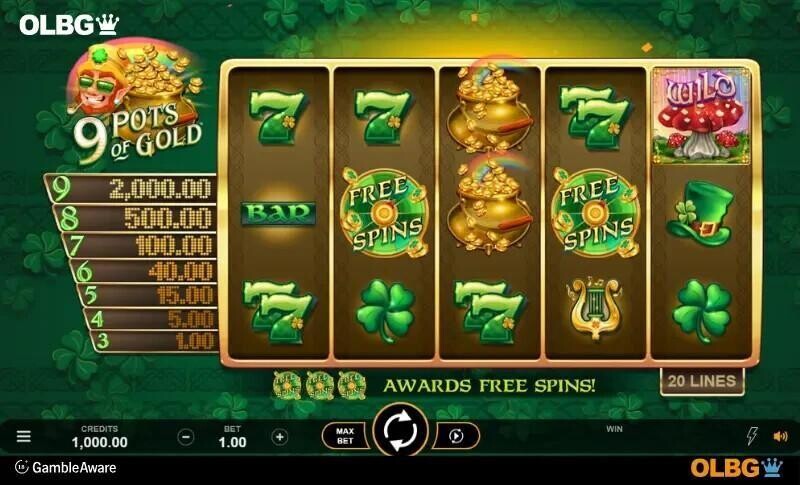Select the 6 pots 40.00 paytable row
The image size is (800, 485).
(144, 271)
